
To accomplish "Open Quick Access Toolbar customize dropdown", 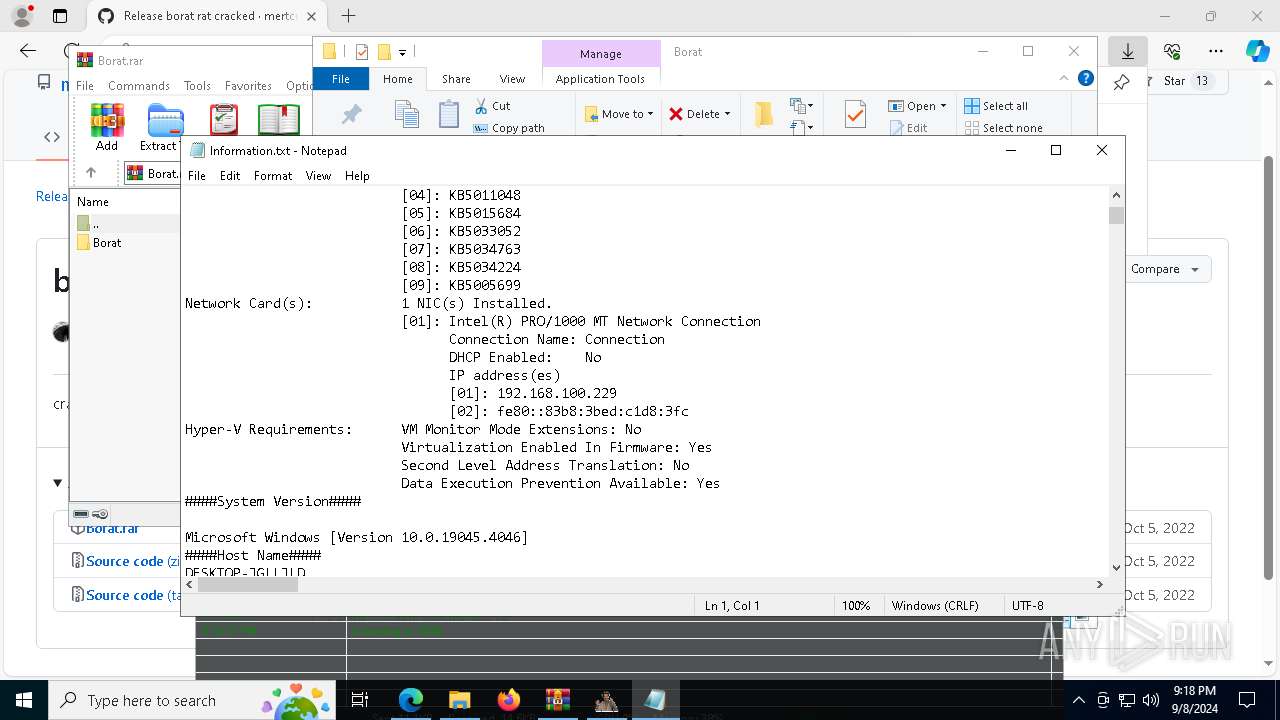I will click(x=402, y=52).
